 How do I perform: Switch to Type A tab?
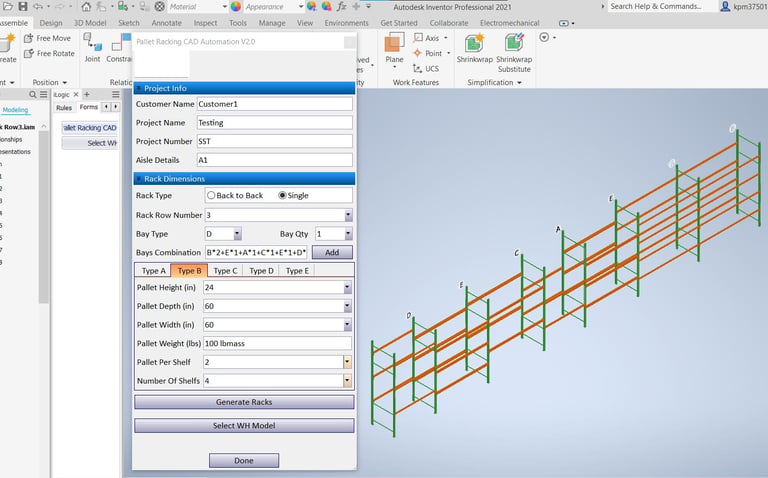153,271
